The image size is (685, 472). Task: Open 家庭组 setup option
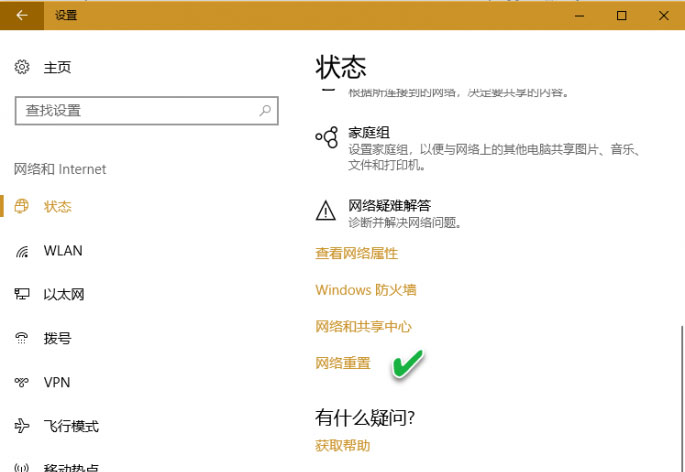369,132
